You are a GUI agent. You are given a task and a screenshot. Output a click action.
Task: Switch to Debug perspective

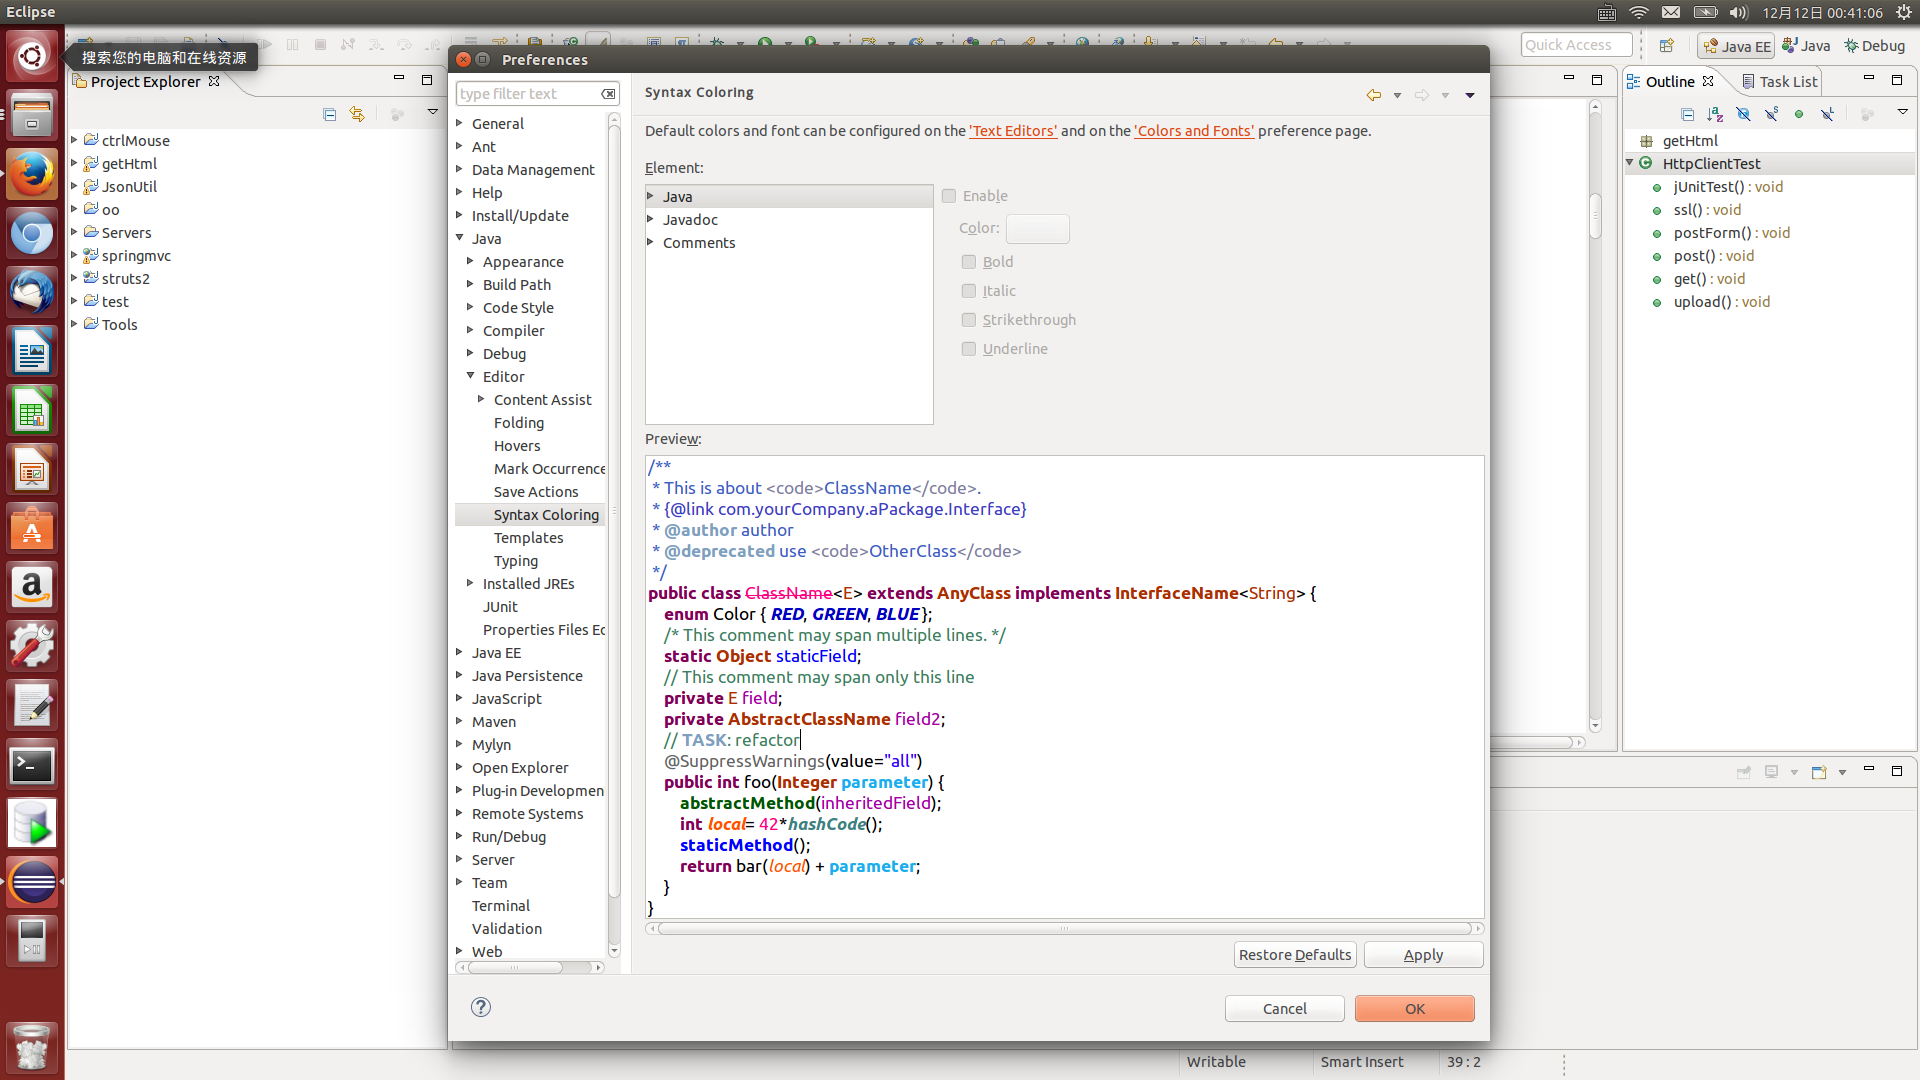(1875, 46)
